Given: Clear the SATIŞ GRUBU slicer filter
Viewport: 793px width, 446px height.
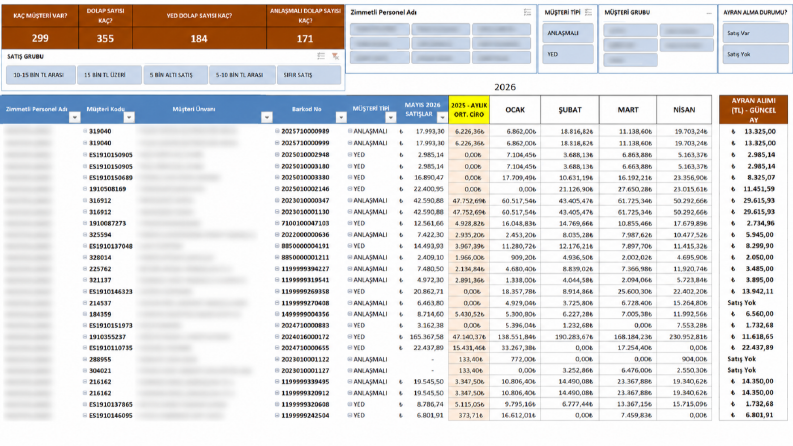Looking at the screenshot, I should [x=335, y=56].
